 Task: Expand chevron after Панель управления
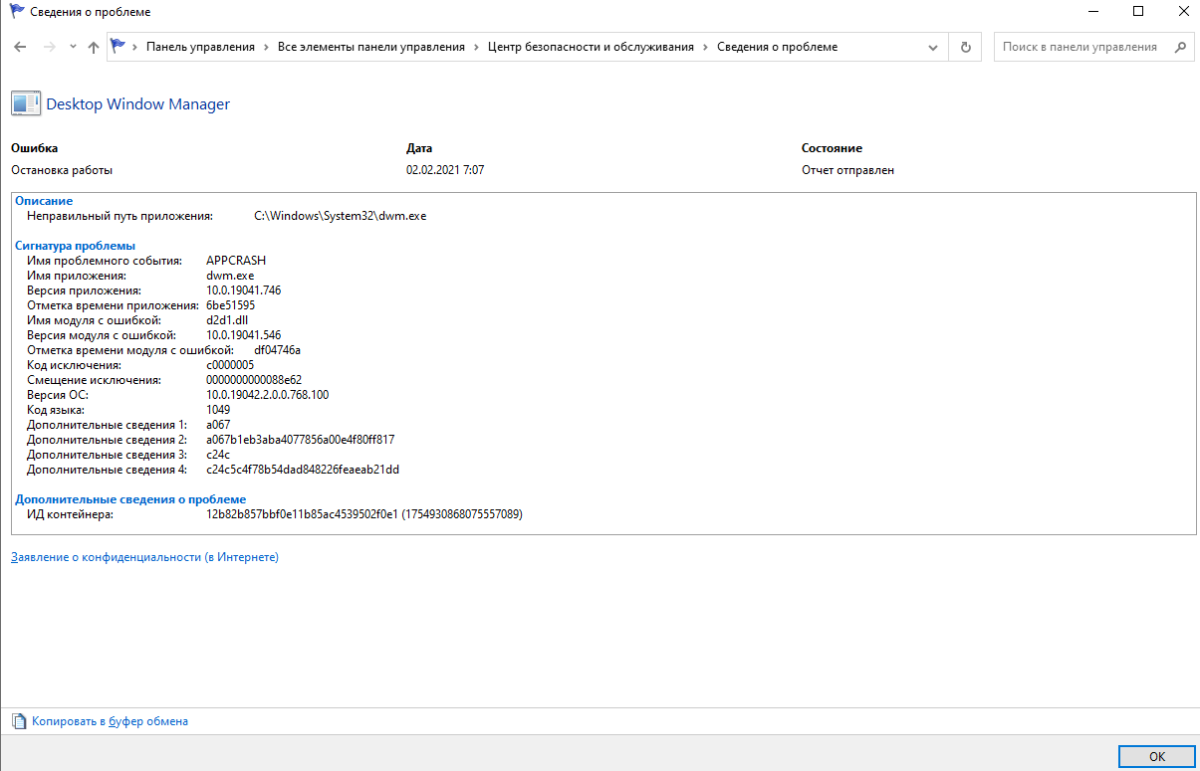click(x=267, y=47)
